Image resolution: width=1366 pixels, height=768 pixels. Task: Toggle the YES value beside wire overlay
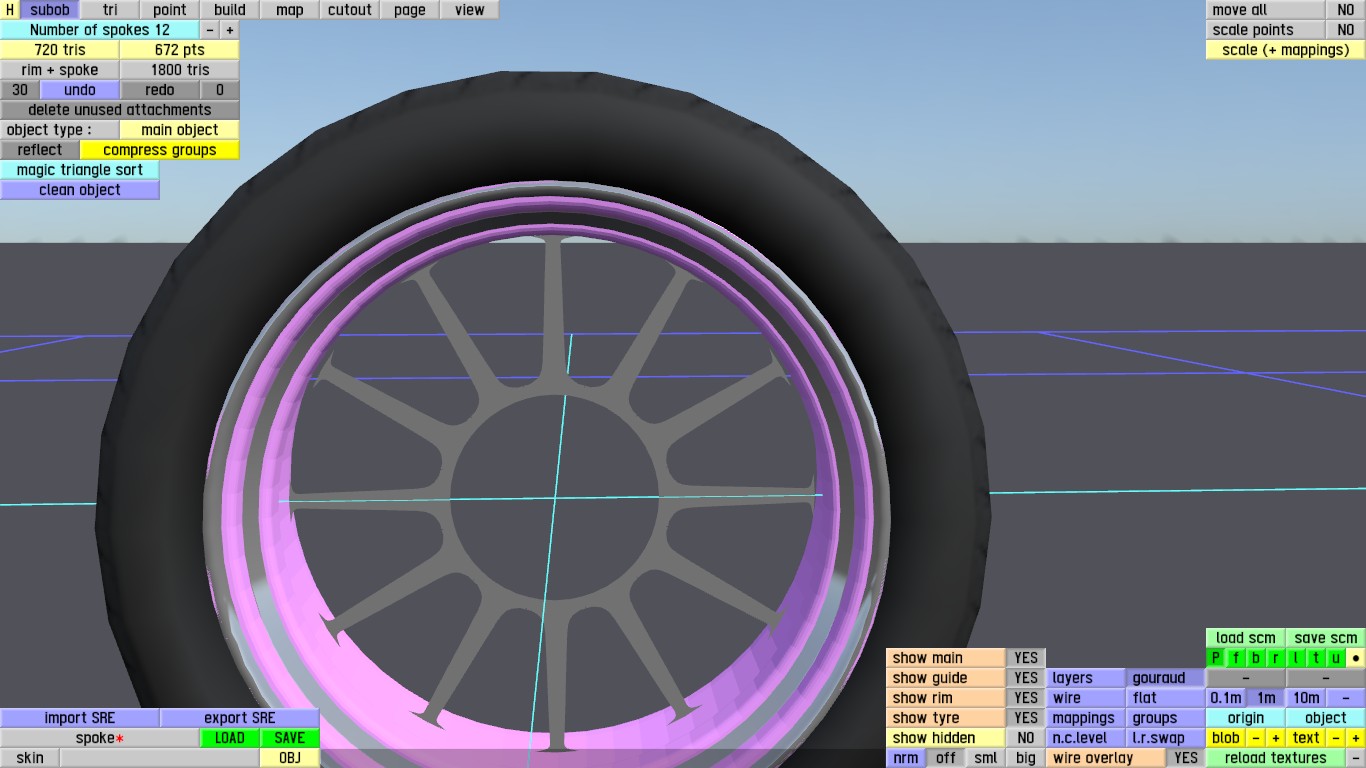(x=1186, y=758)
